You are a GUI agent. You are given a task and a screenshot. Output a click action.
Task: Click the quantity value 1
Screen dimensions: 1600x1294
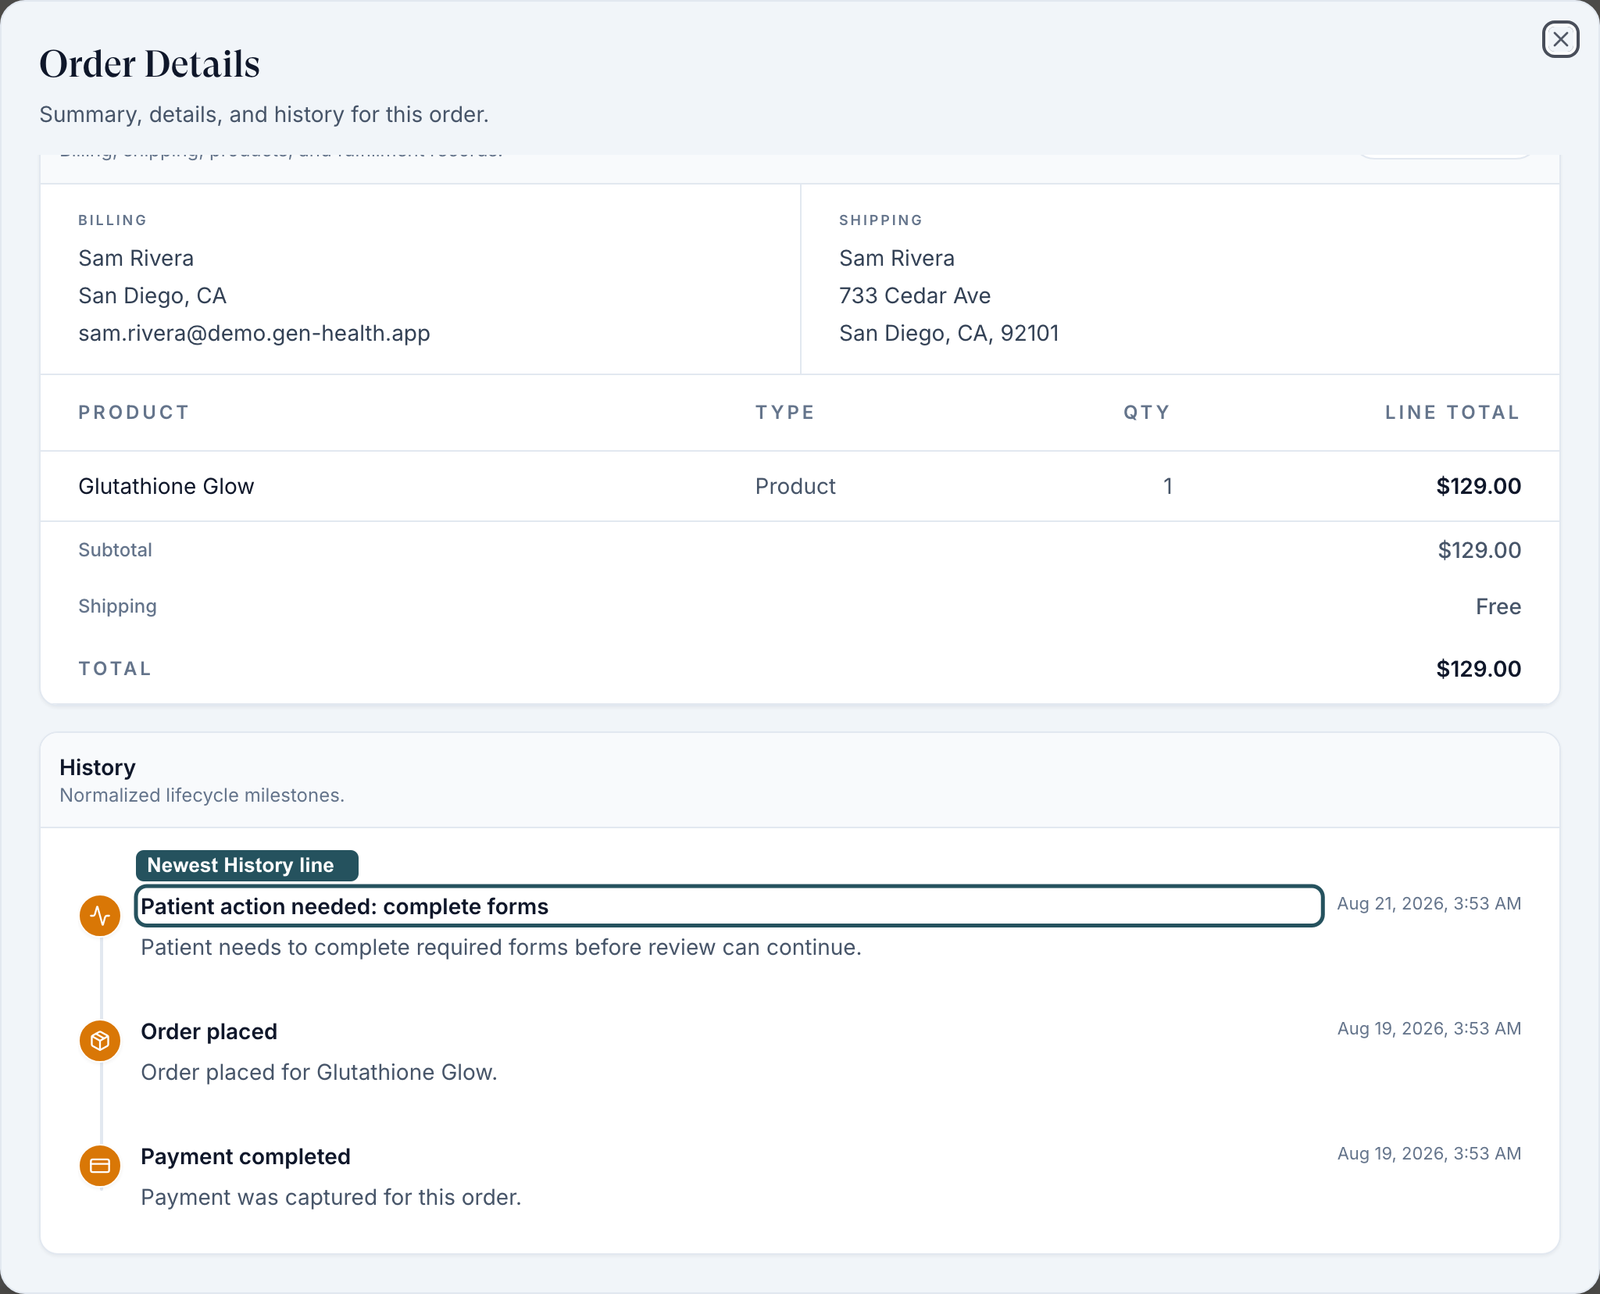pyautogui.click(x=1167, y=486)
